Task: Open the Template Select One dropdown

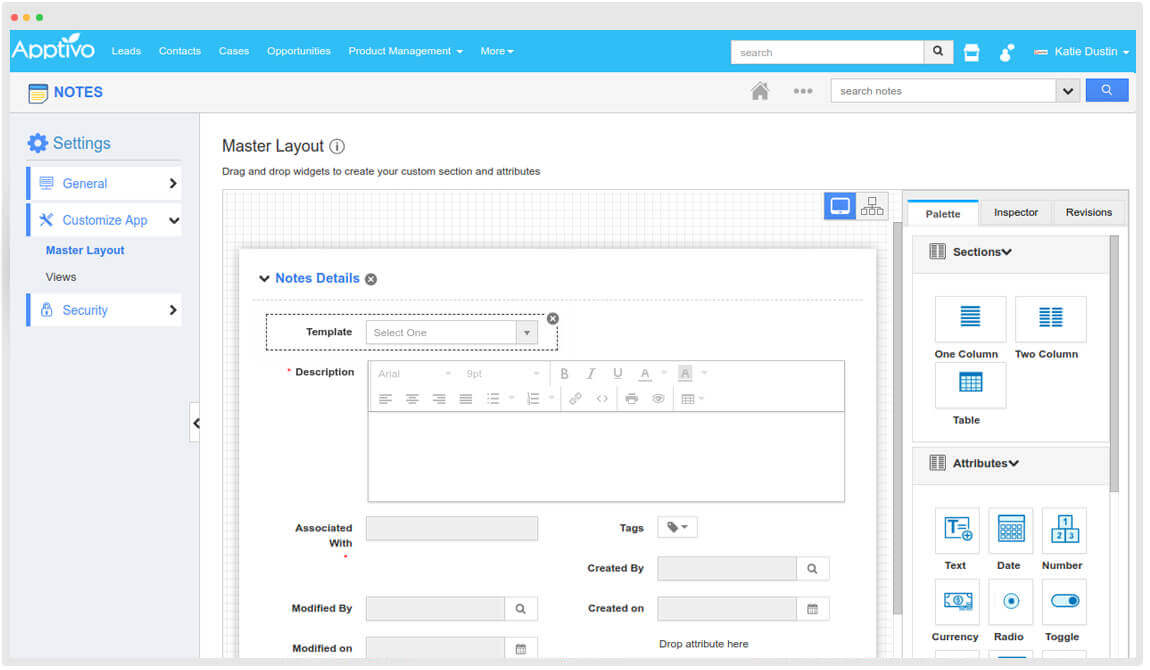Action: (452, 333)
